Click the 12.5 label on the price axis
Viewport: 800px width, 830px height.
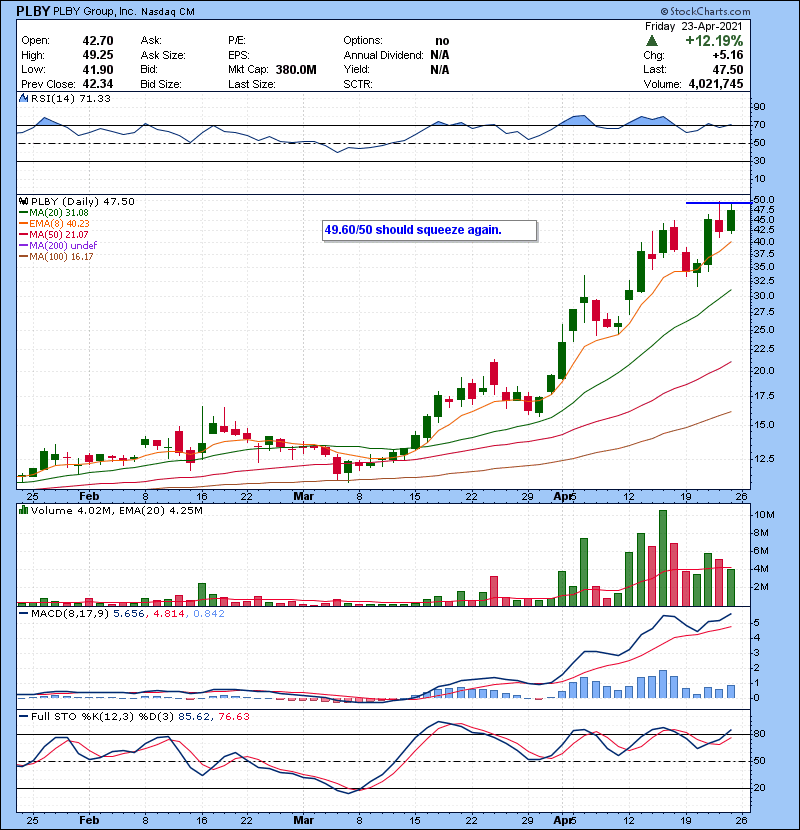(763, 459)
